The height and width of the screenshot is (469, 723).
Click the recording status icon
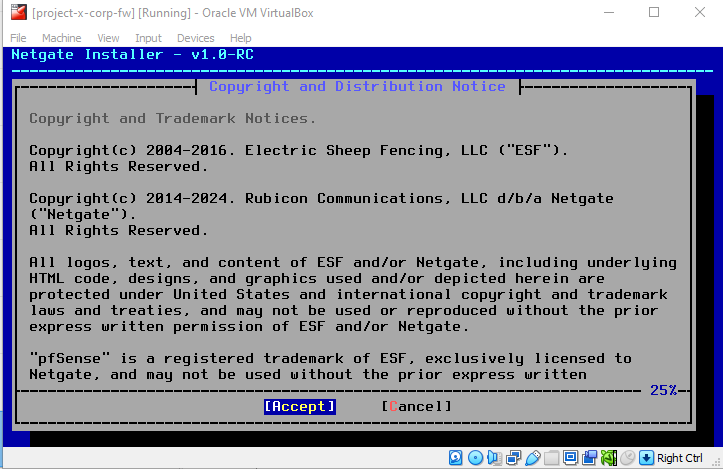coord(589,458)
